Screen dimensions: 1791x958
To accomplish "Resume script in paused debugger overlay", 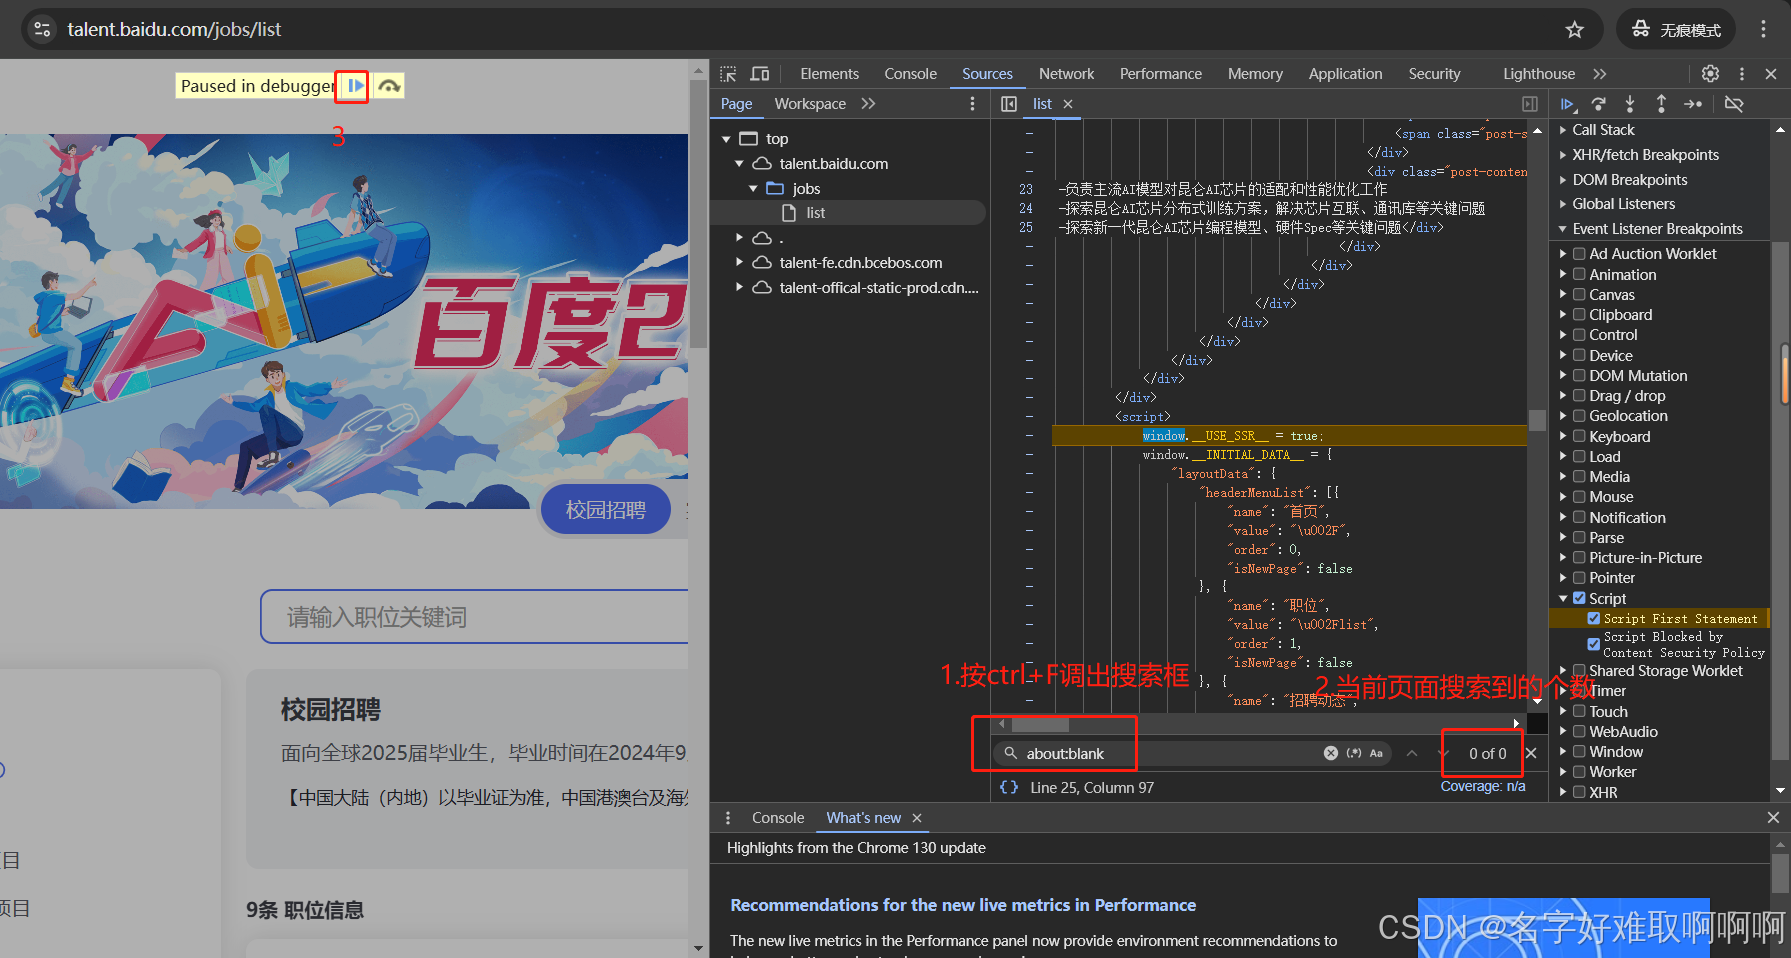I will point(355,86).
